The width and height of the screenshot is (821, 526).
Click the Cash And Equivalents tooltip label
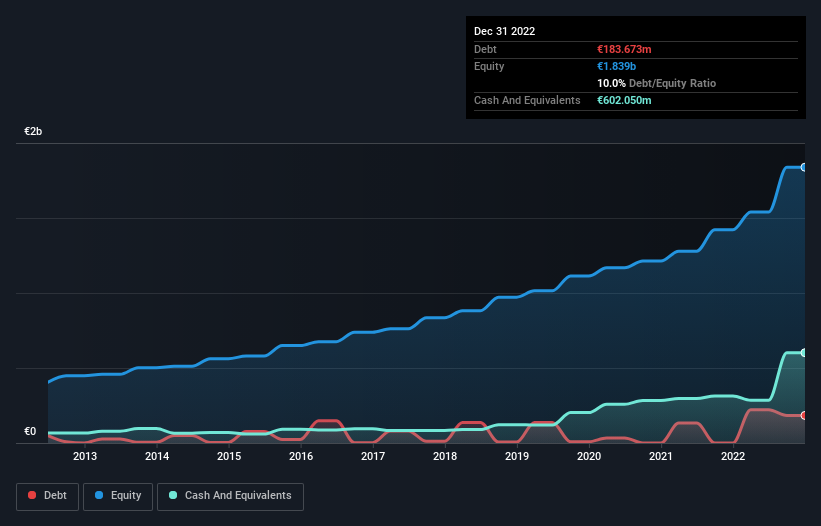click(527, 100)
